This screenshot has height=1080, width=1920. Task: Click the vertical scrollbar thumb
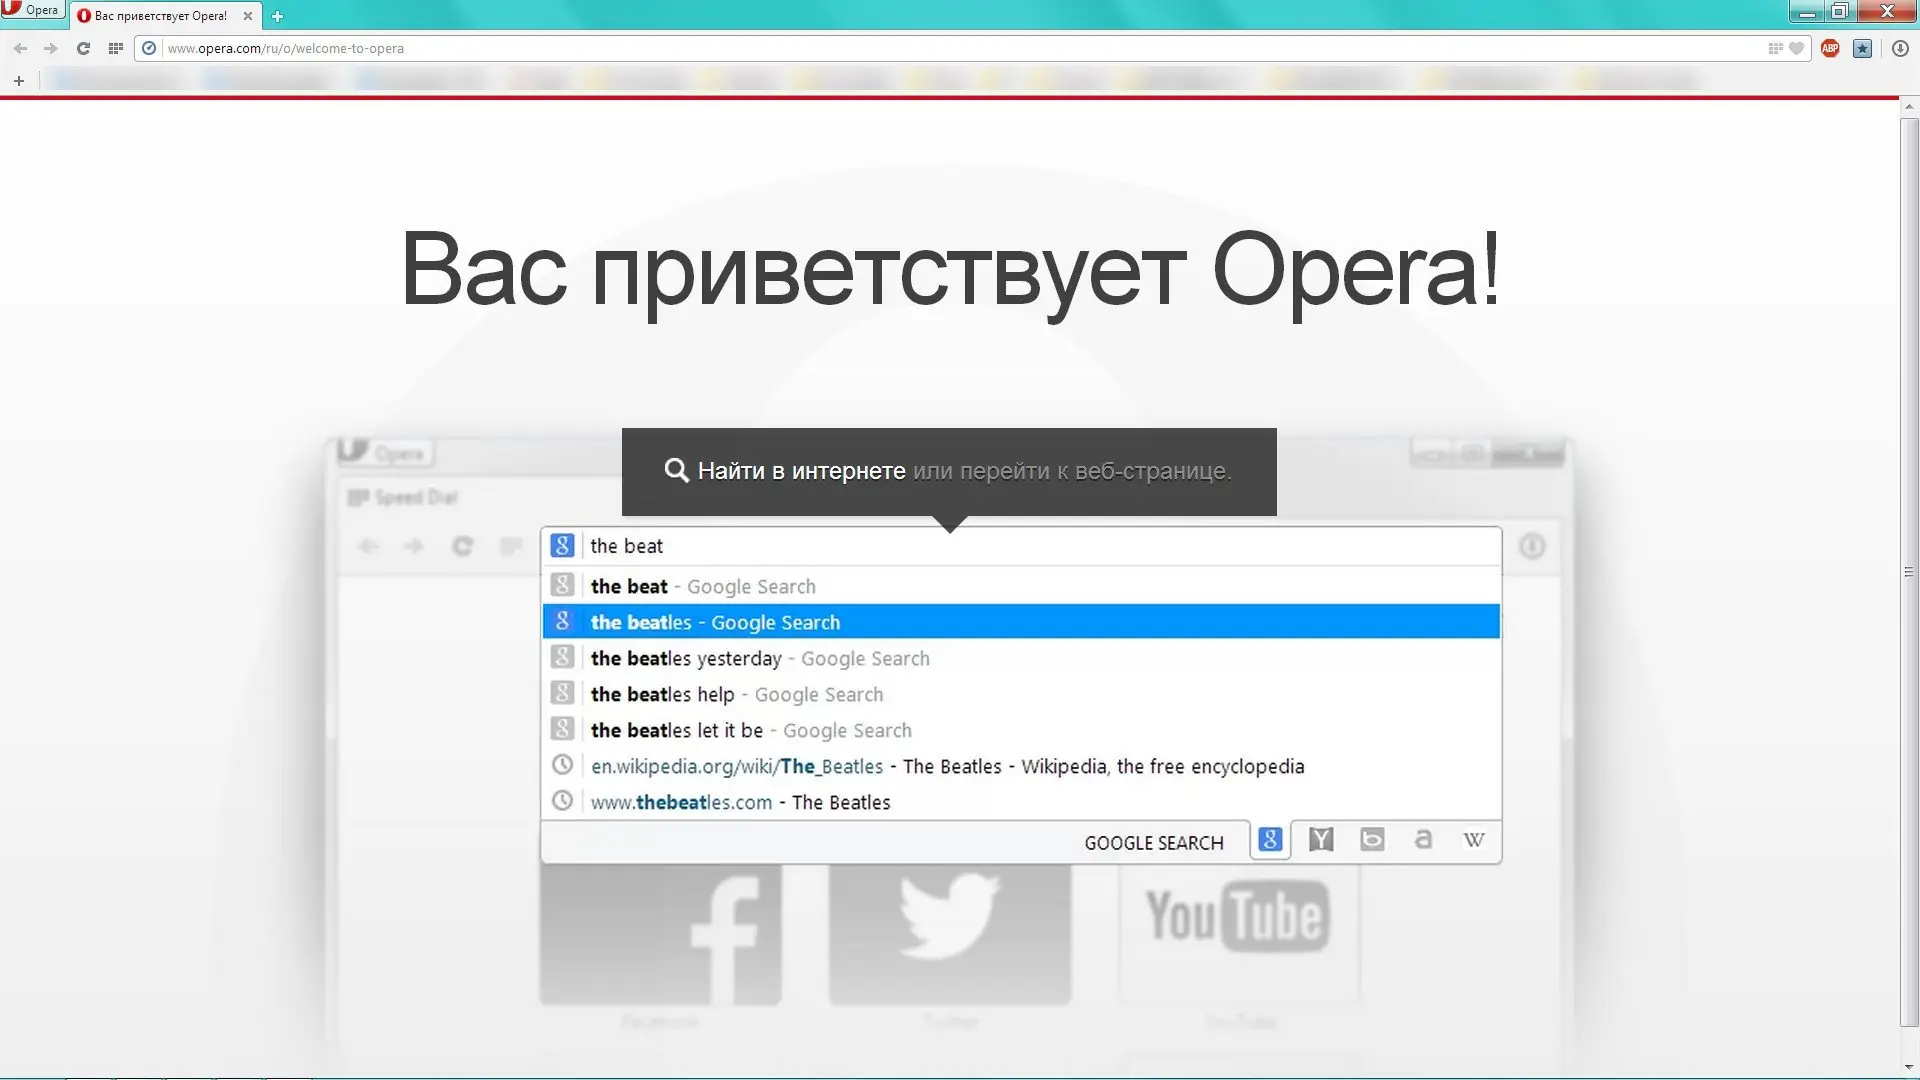tap(1909, 572)
